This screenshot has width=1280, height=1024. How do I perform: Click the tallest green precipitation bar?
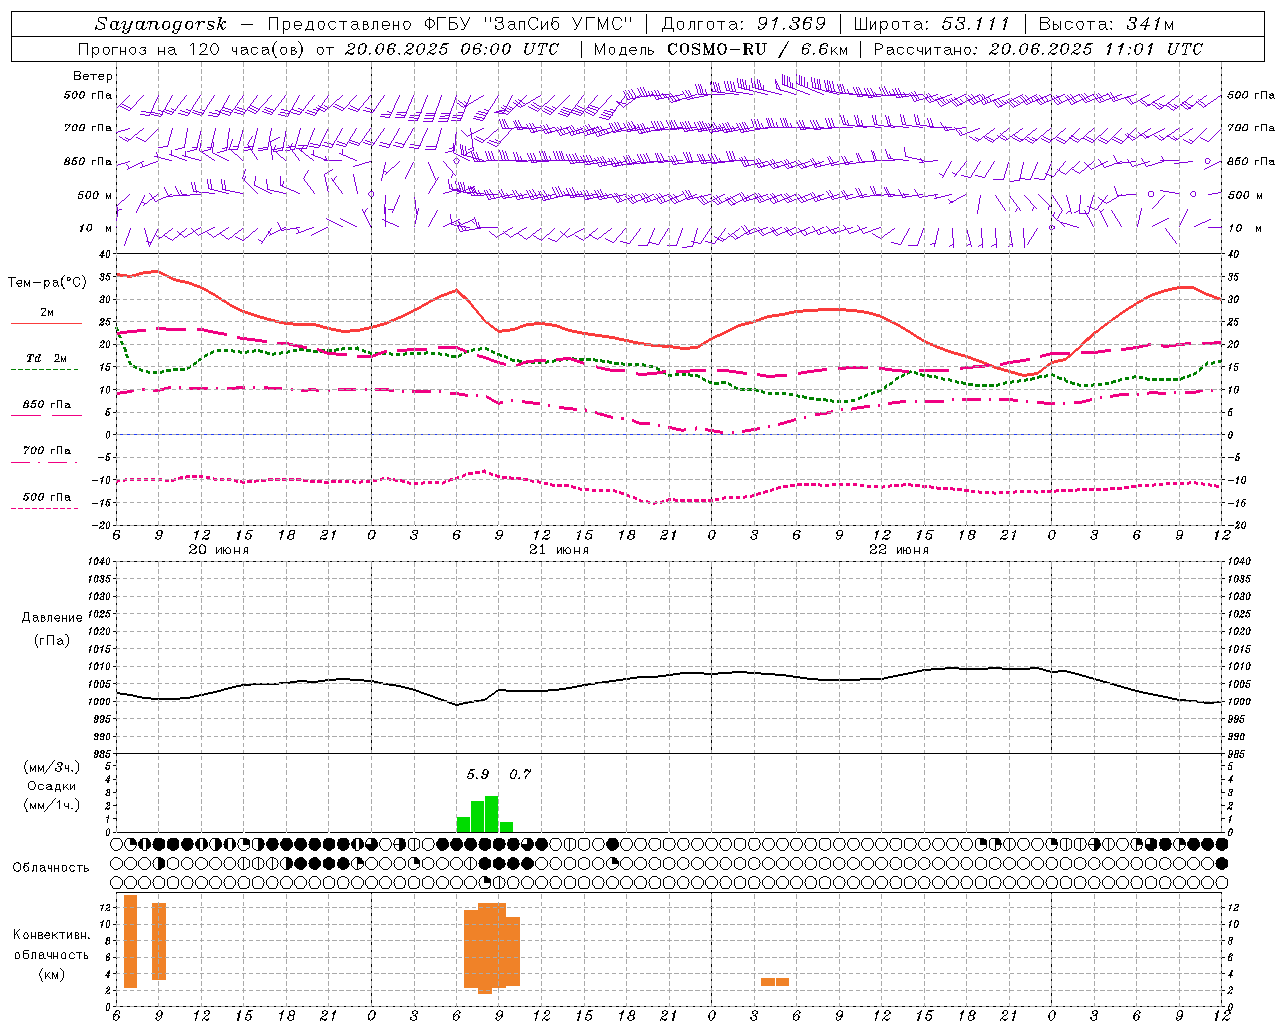(492, 814)
